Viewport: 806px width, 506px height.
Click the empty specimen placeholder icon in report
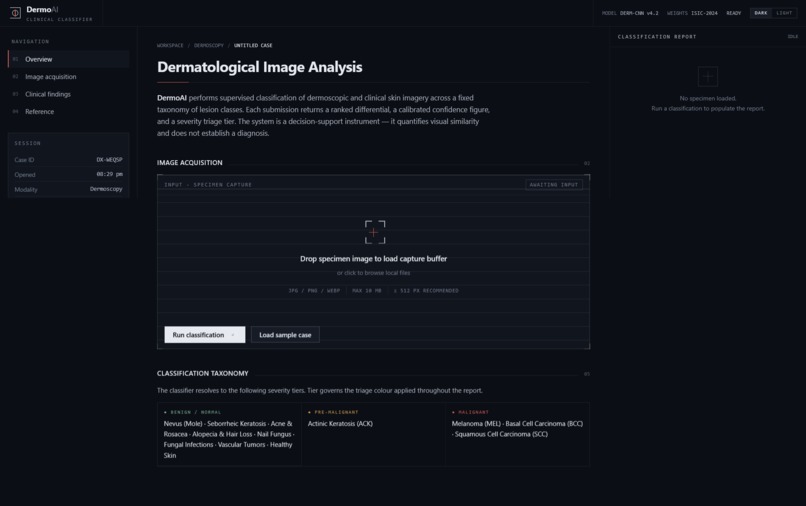click(707, 77)
